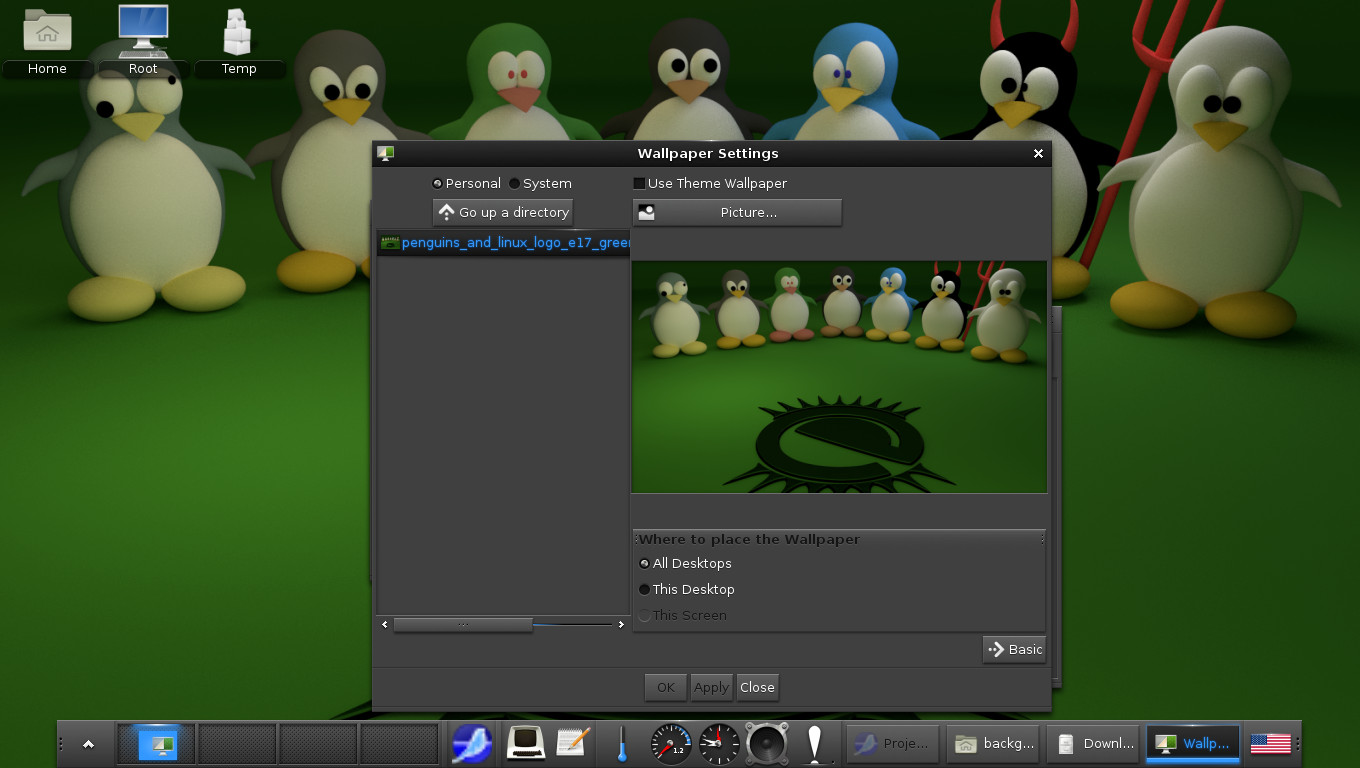Click the file list horizontal scrollbar handle
This screenshot has width=1360, height=768.
[x=462, y=624]
